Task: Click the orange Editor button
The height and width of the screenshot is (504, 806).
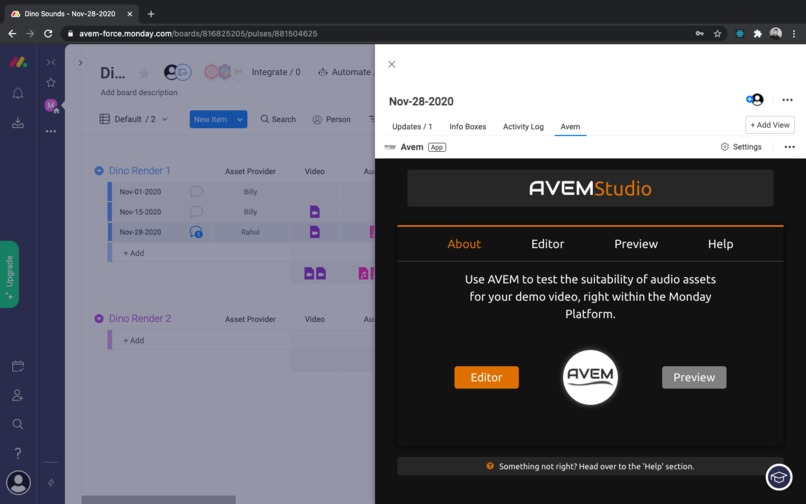Action: pos(486,377)
